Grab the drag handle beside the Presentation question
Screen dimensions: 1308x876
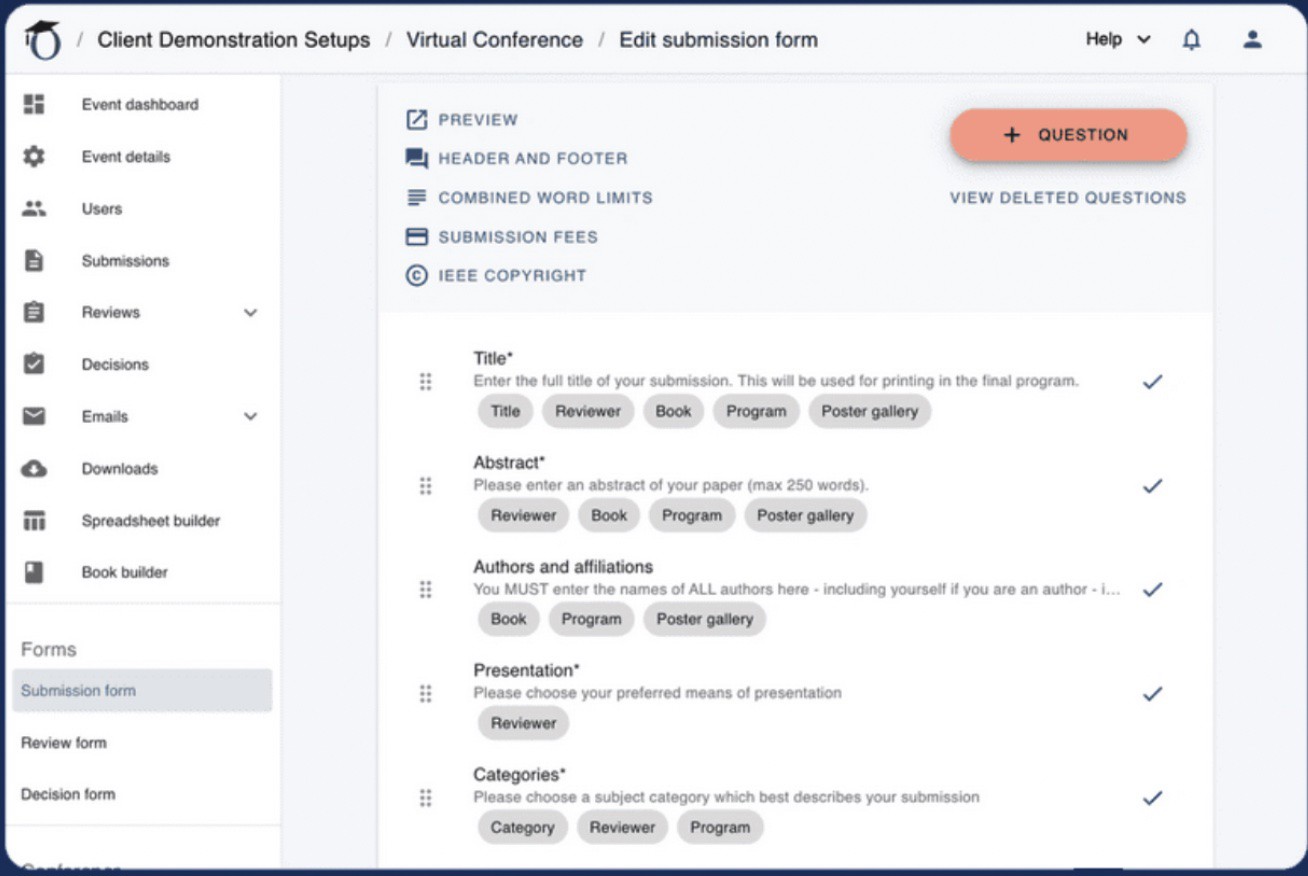(x=426, y=693)
